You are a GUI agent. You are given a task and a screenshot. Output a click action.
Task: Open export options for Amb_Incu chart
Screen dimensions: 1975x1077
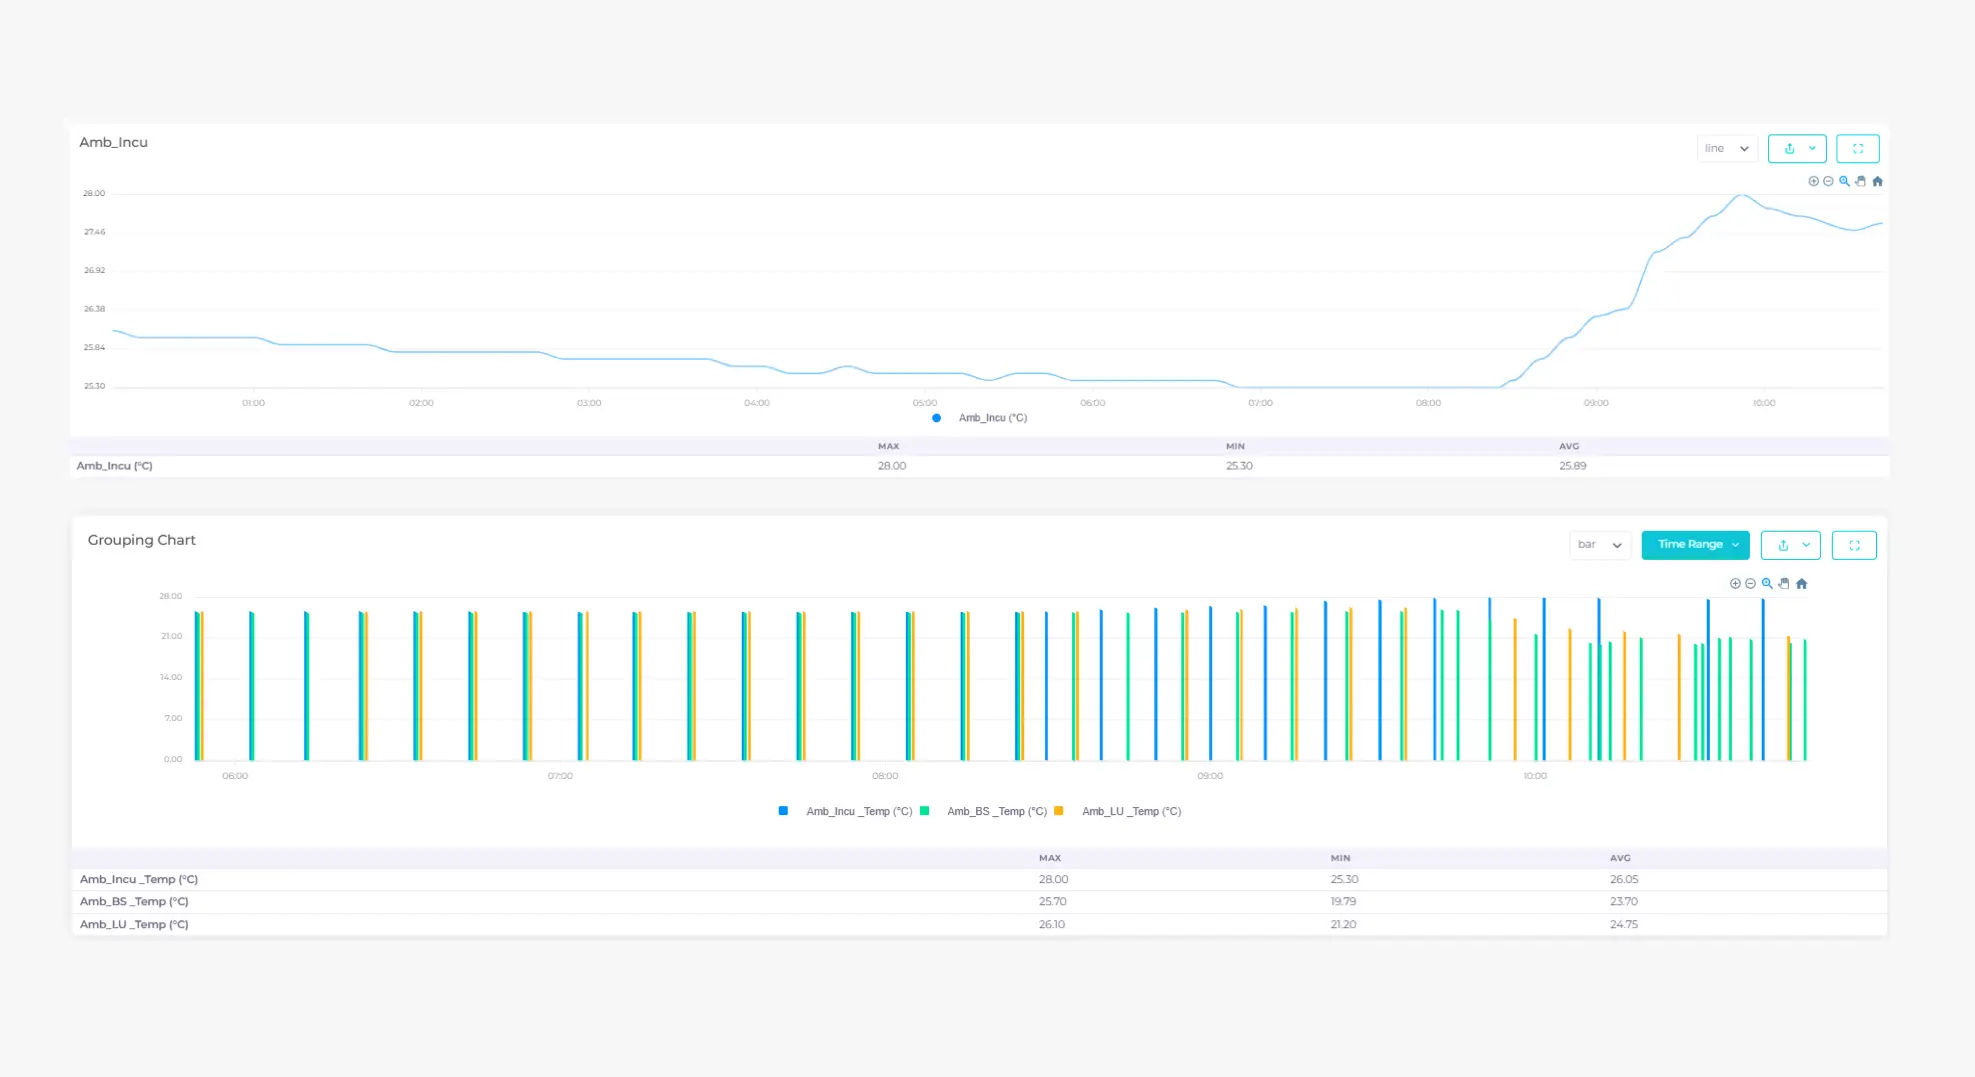pyautogui.click(x=1797, y=149)
